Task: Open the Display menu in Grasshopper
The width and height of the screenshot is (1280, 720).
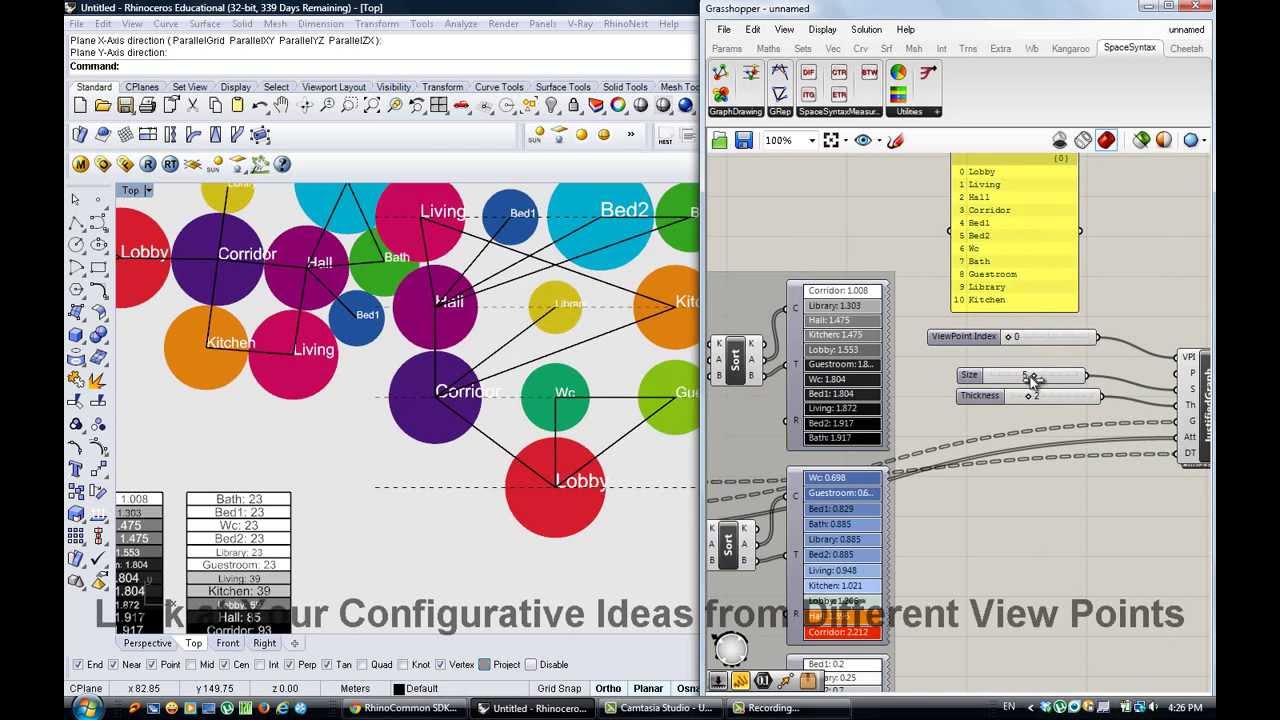Action: pyautogui.click(x=822, y=29)
